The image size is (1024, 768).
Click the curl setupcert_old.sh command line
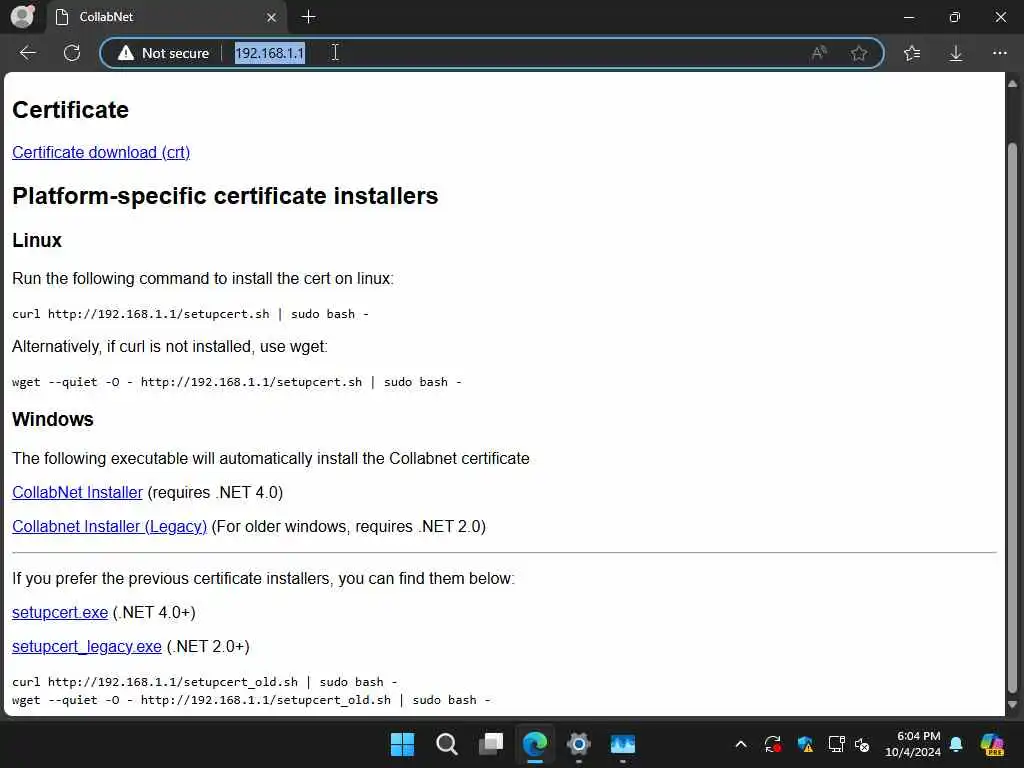tap(204, 682)
